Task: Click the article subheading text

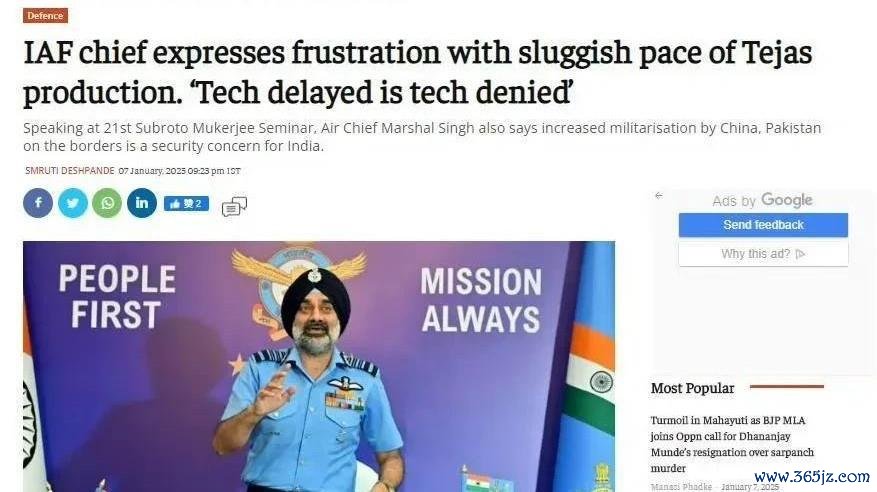Action: (422, 137)
